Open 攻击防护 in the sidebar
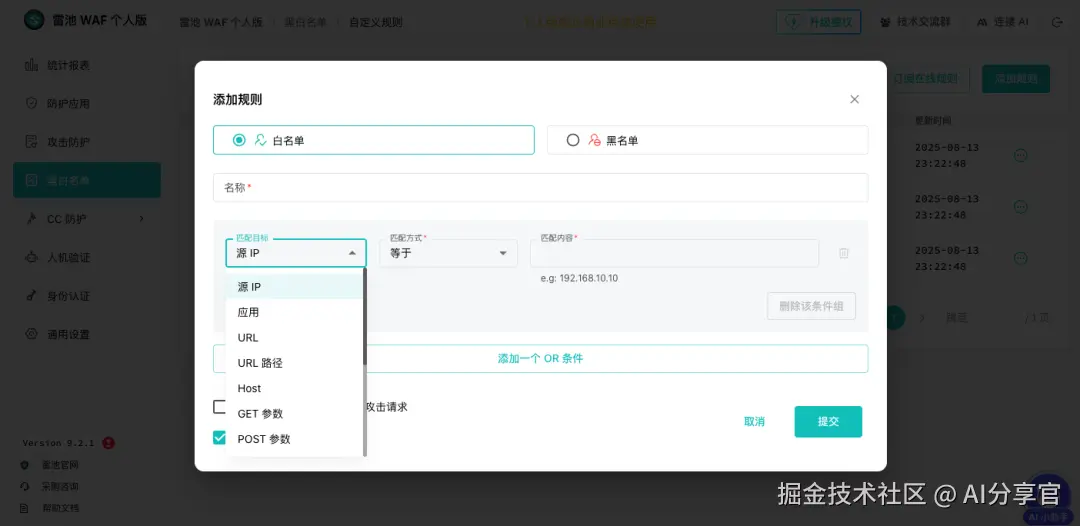1080x526 pixels. pos(87,143)
